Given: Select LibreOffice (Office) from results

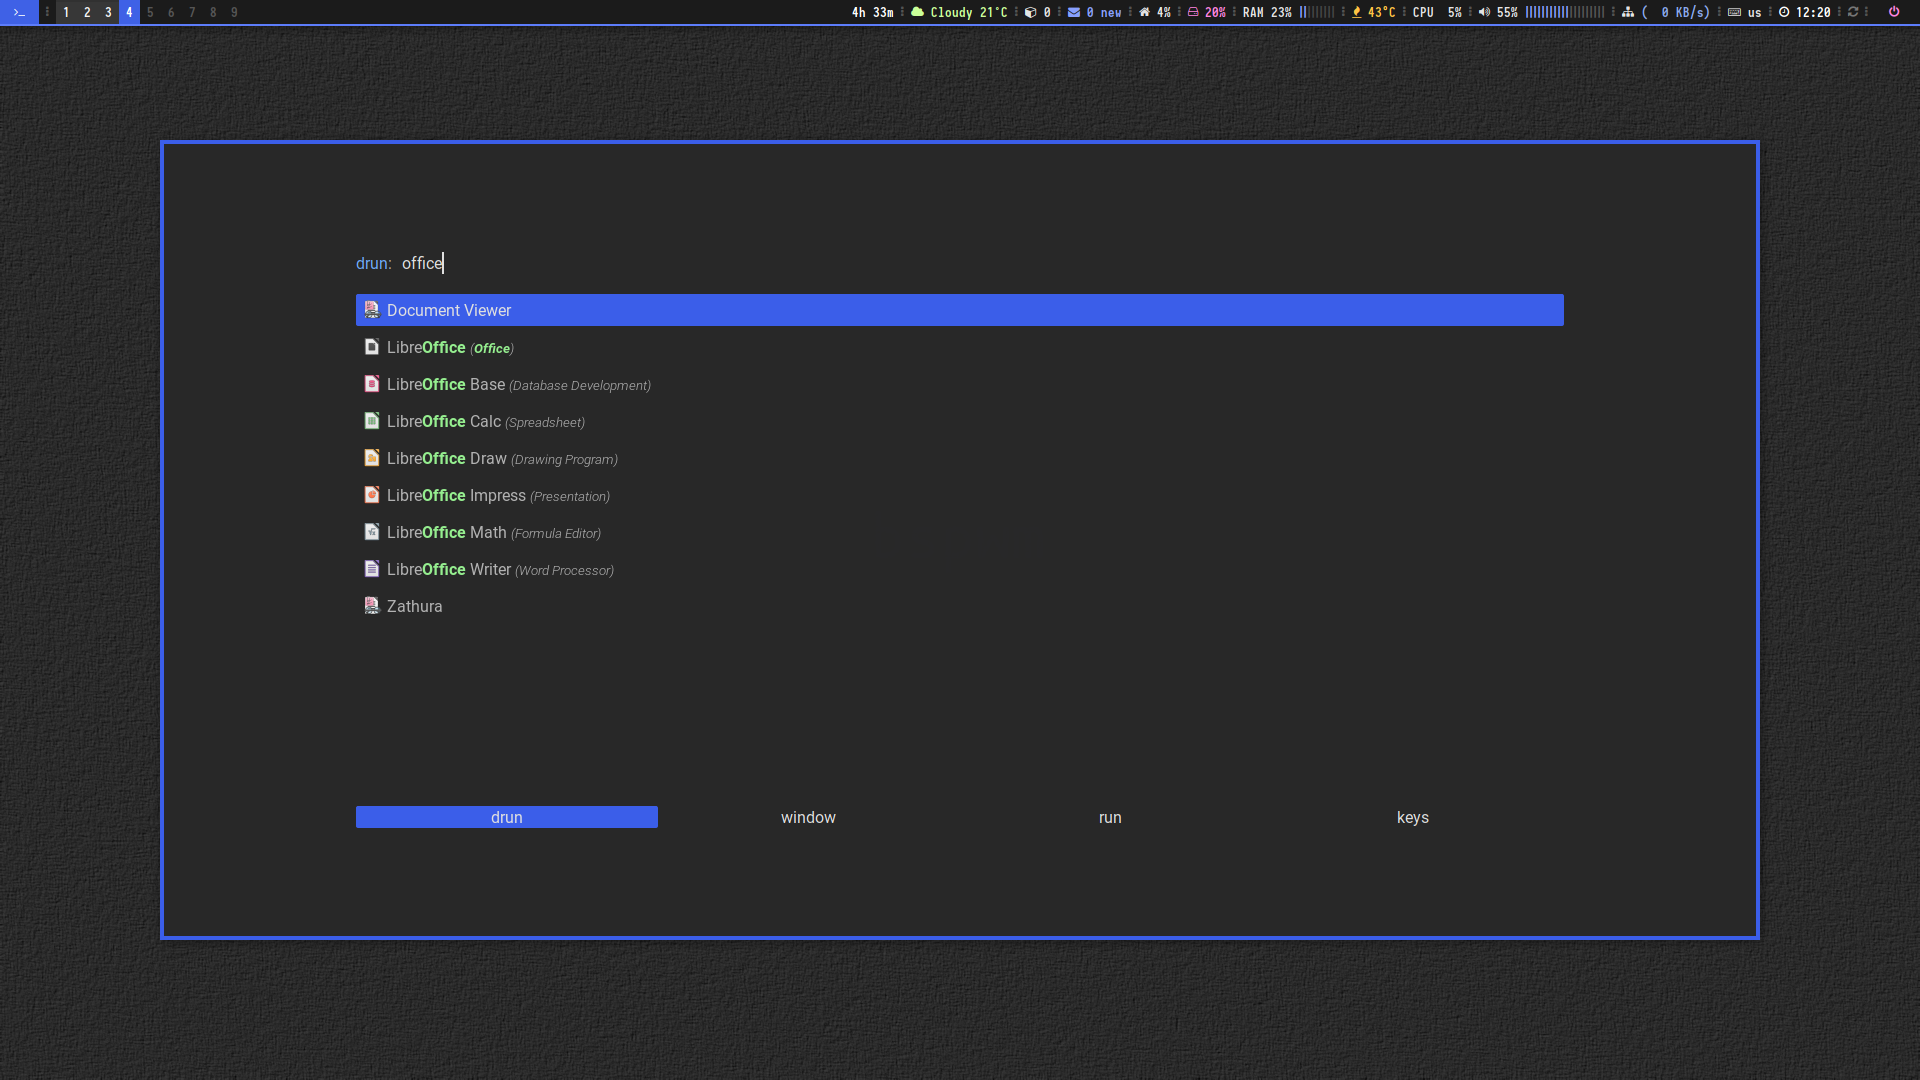Looking at the screenshot, I should [x=959, y=347].
